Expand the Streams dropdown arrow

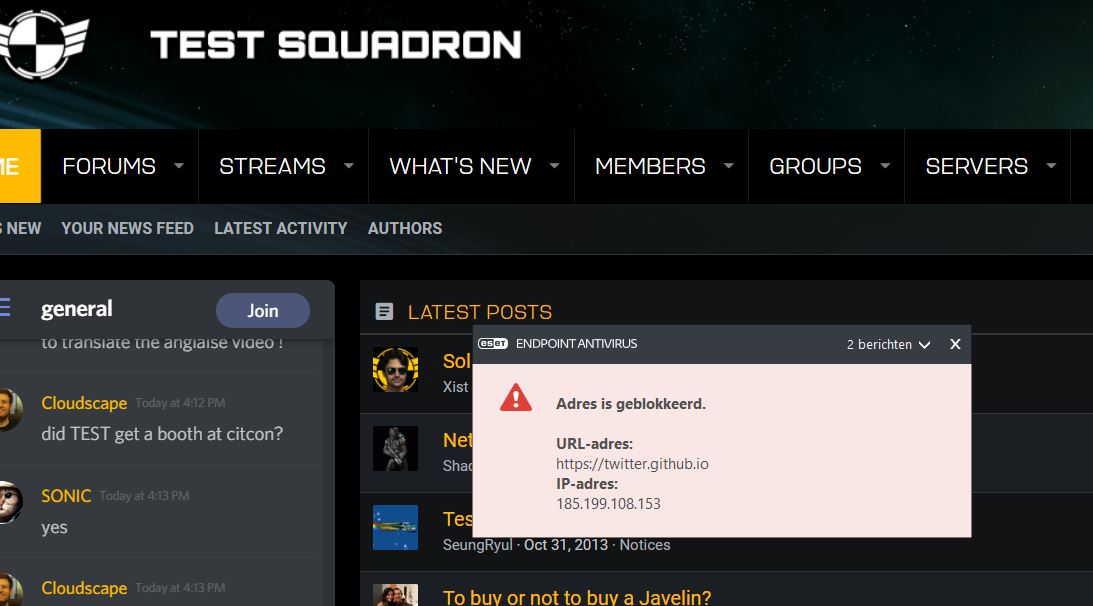349,166
